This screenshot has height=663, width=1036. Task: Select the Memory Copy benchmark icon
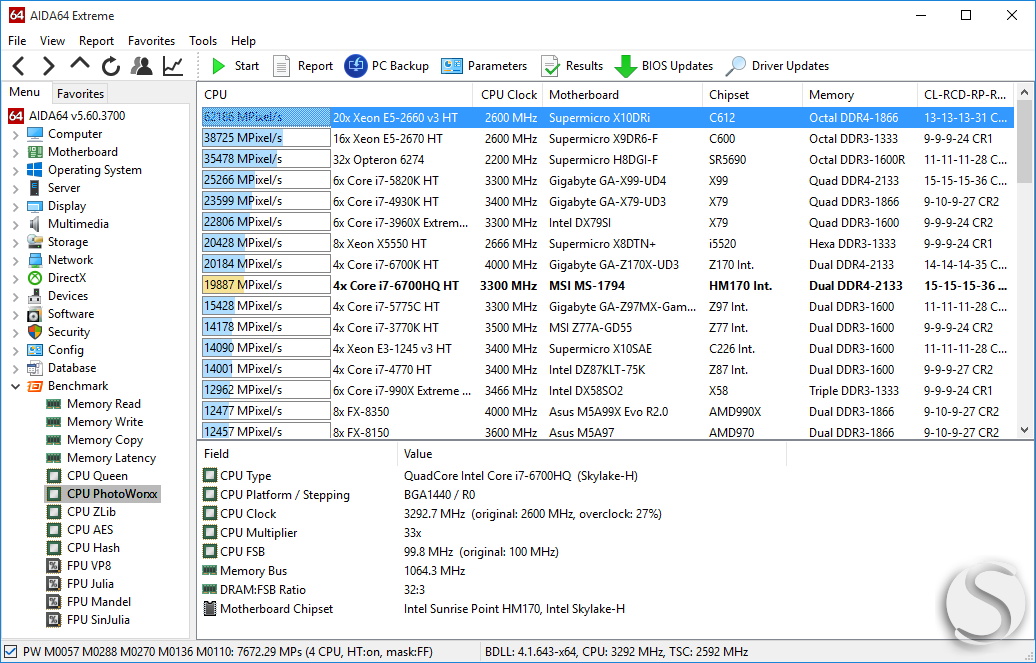(54, 440)
